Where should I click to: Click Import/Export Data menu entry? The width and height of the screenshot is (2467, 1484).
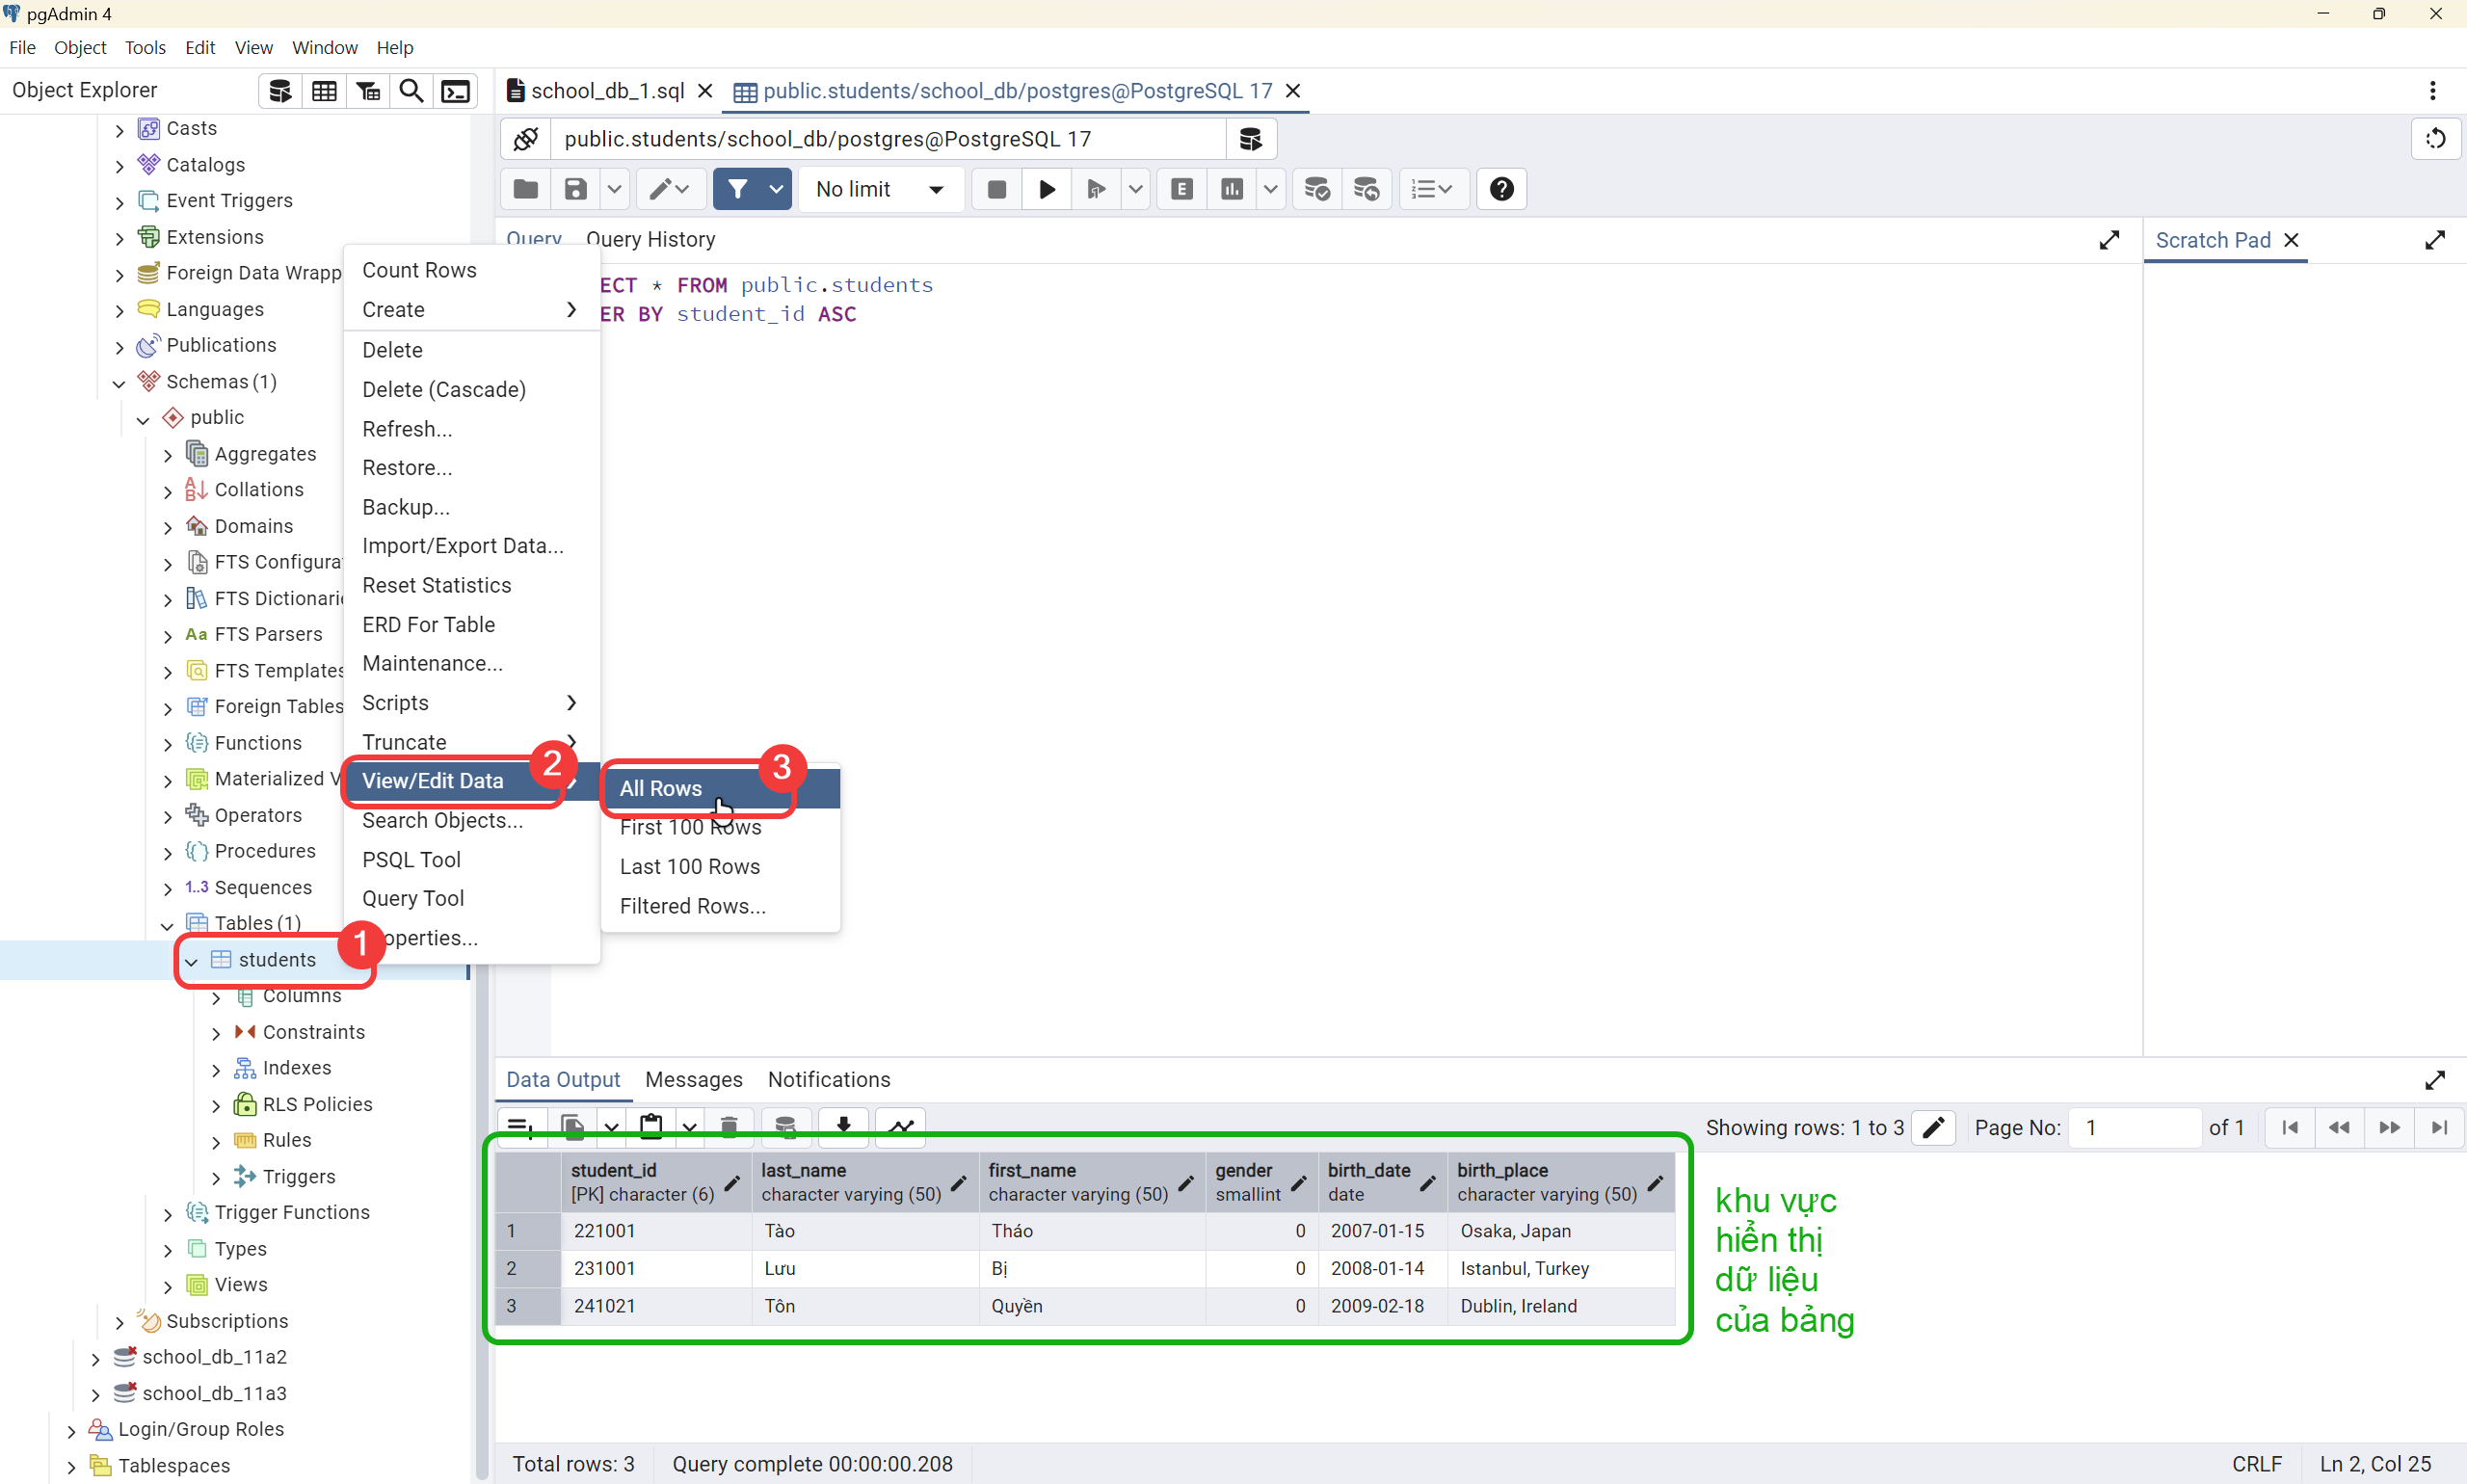[x=462, y=545]
